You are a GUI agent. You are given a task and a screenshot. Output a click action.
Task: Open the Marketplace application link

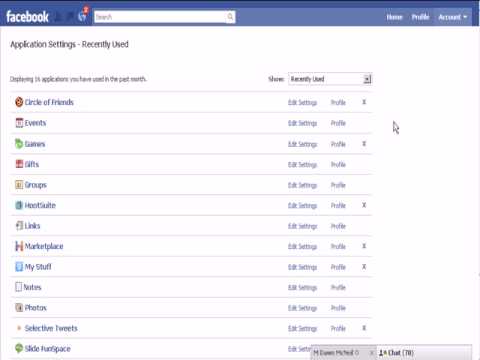pos(44,246)
